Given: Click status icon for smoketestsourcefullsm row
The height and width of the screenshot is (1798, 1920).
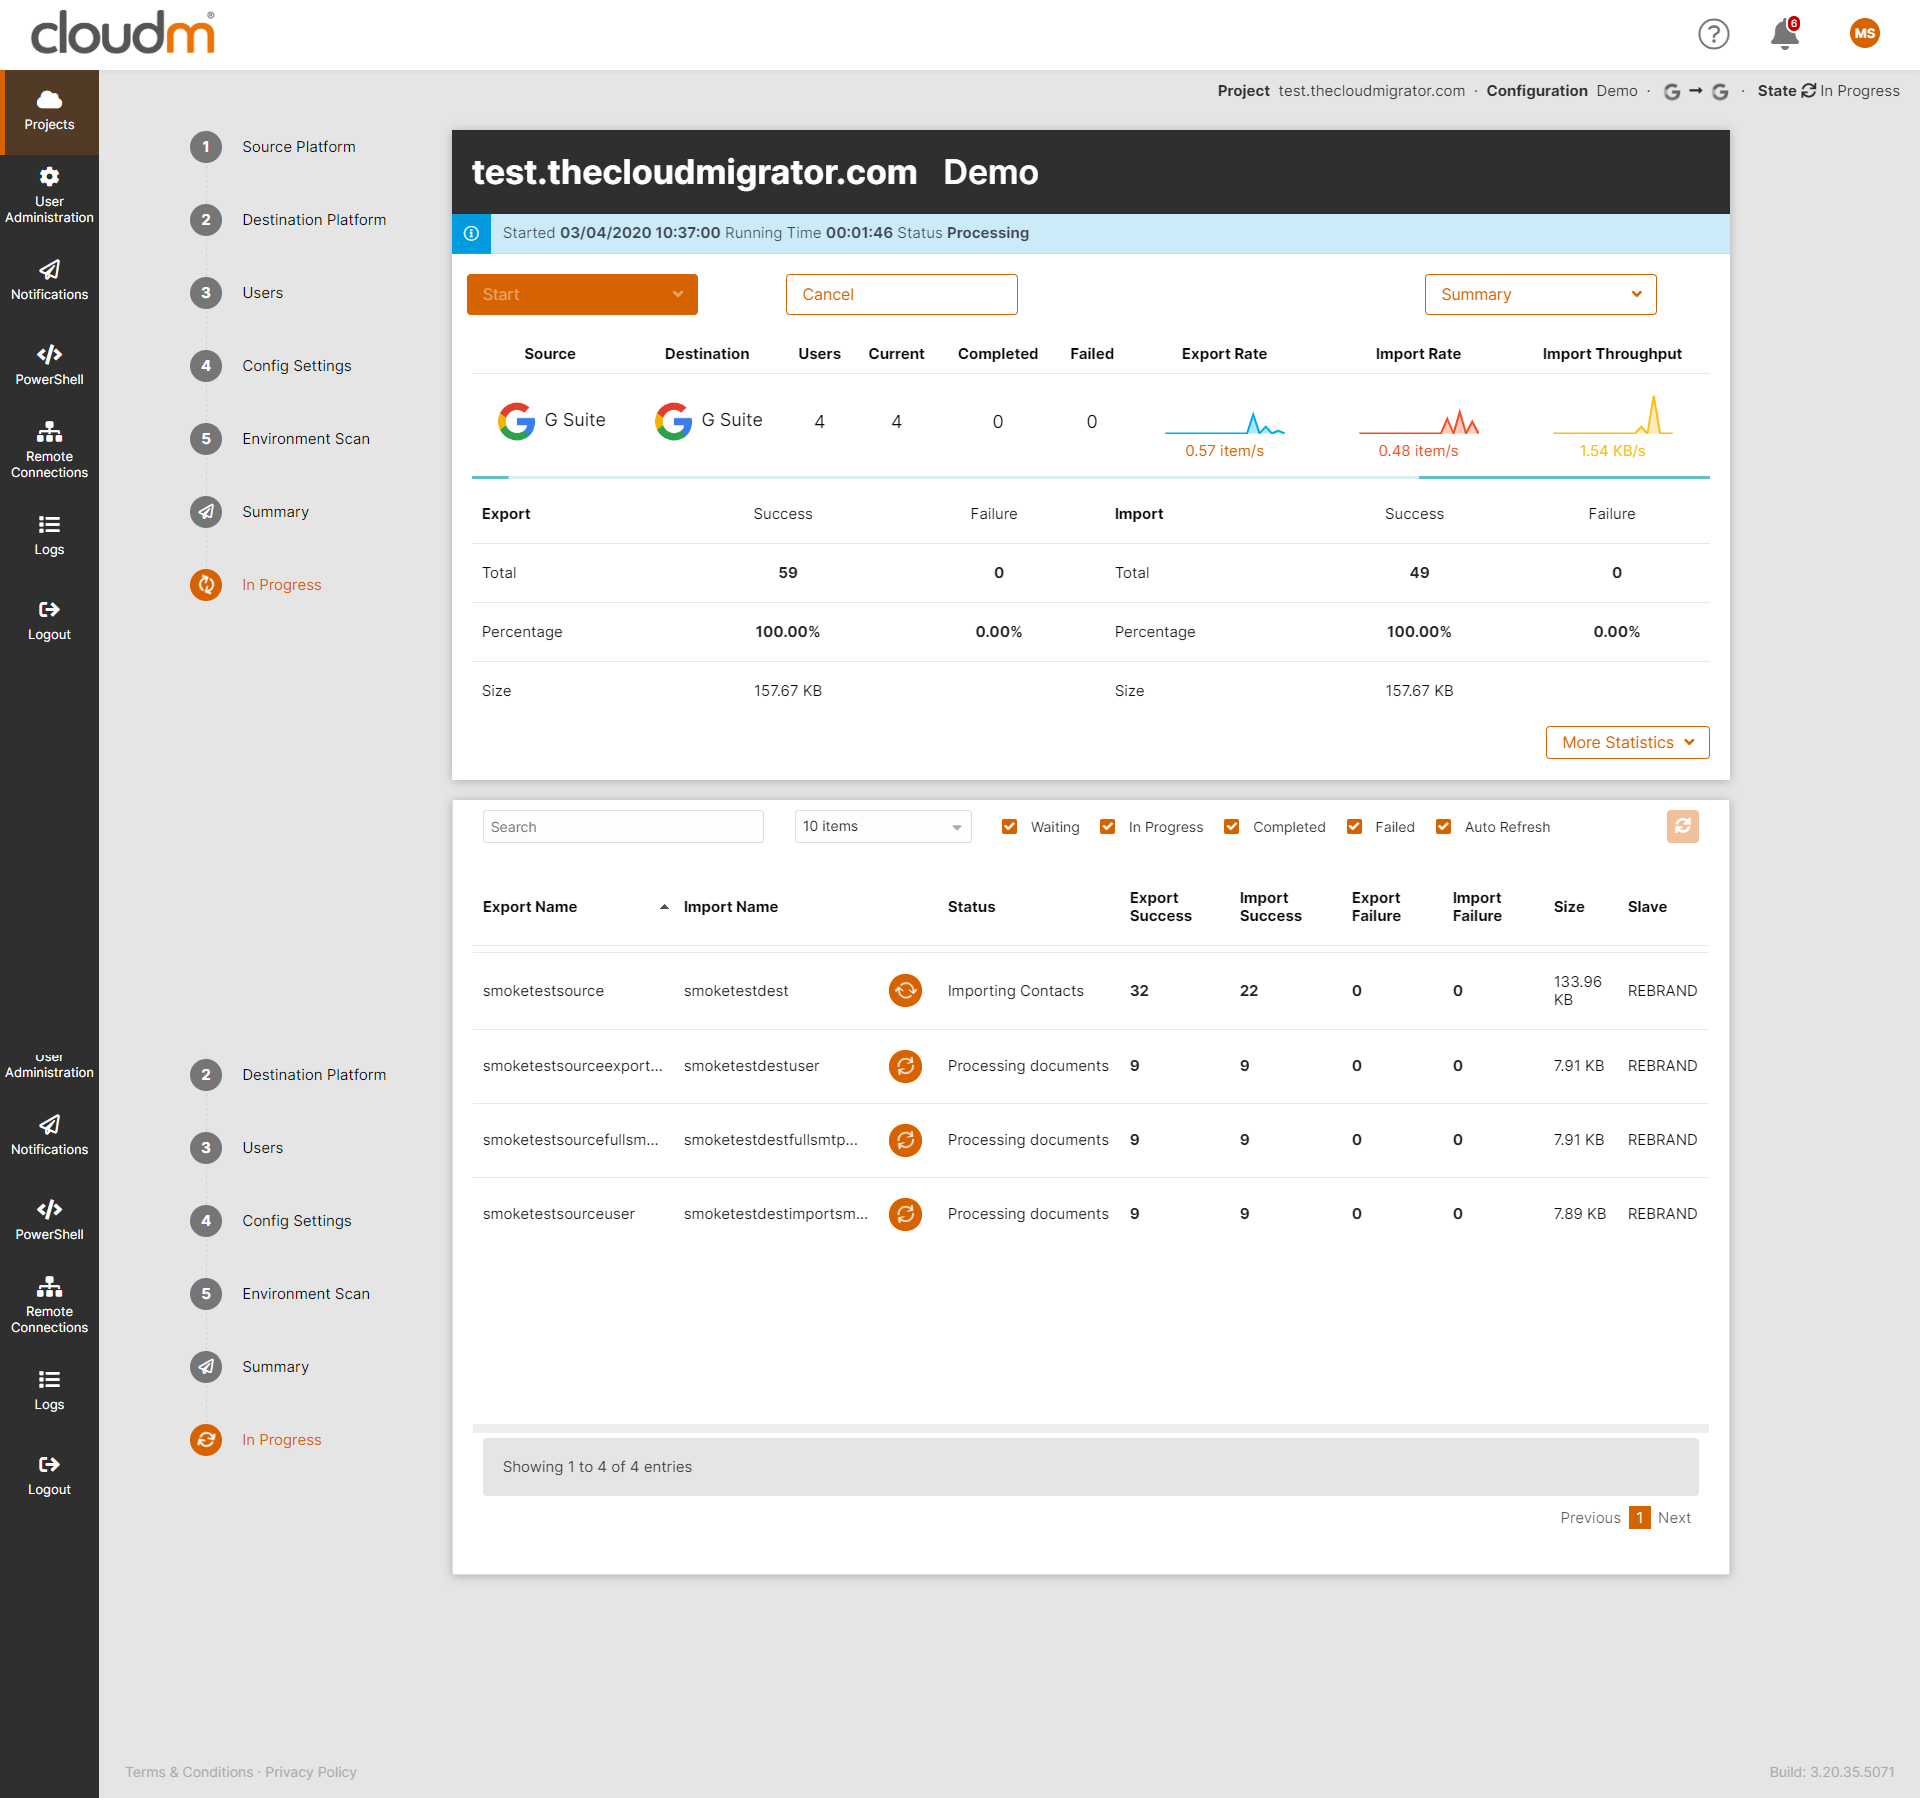Looking at the screenshot, I should [x=905, y=1140].
